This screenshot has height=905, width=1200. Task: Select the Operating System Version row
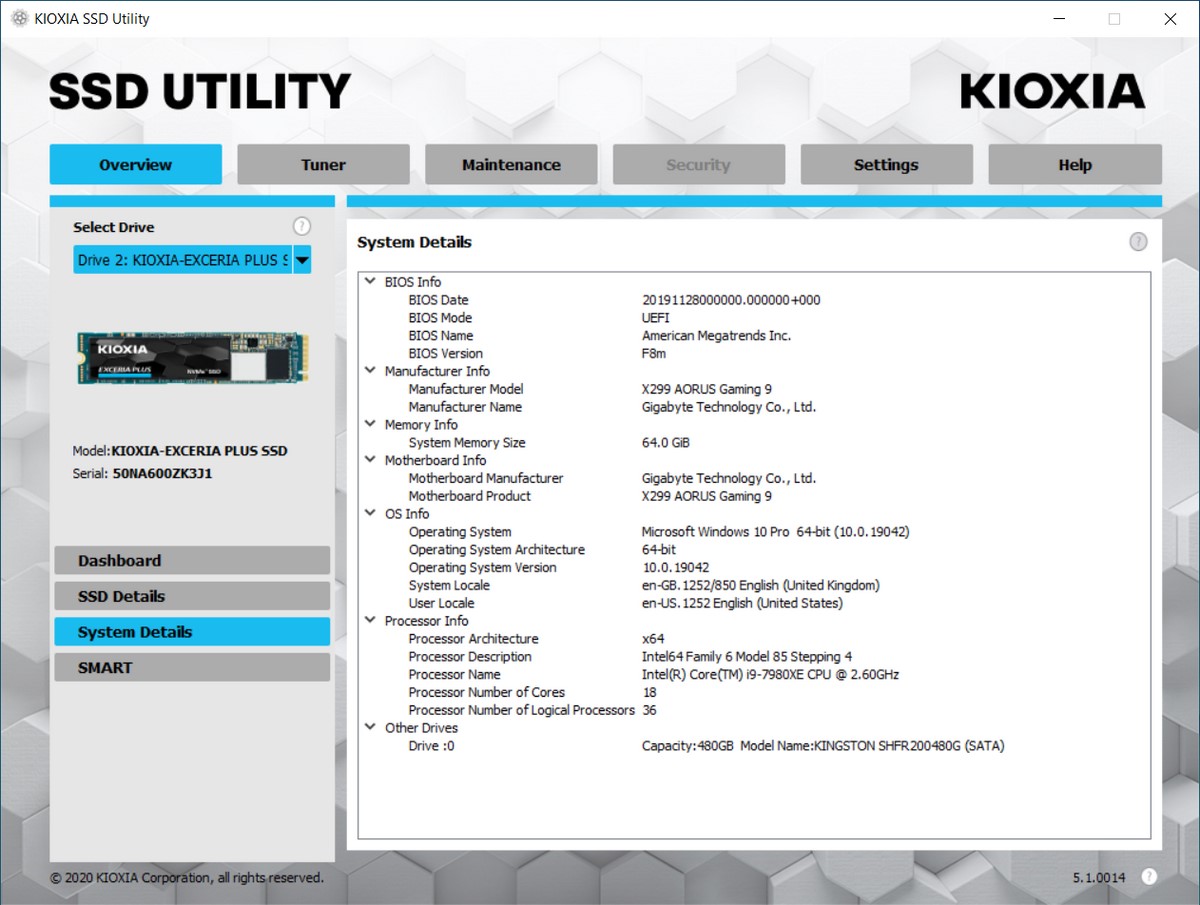[754, 568]
